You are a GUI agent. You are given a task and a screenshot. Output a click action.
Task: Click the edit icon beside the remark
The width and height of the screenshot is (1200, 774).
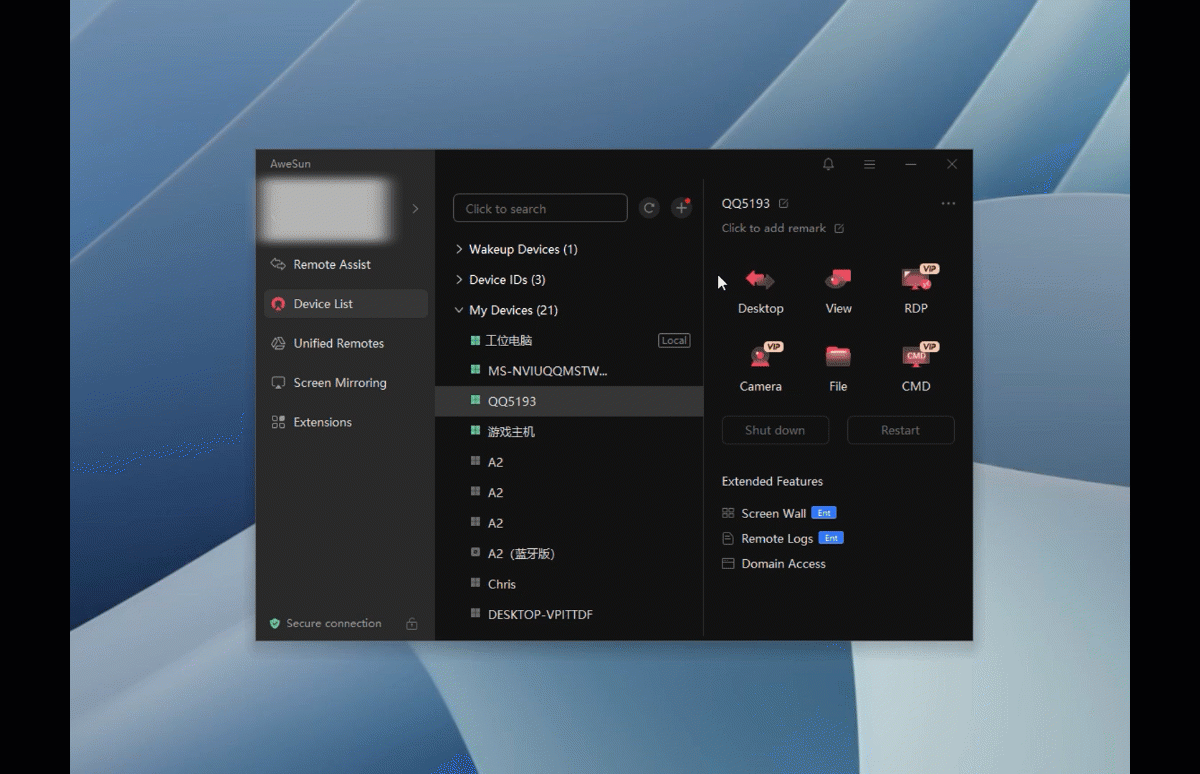tap(839, 229)
